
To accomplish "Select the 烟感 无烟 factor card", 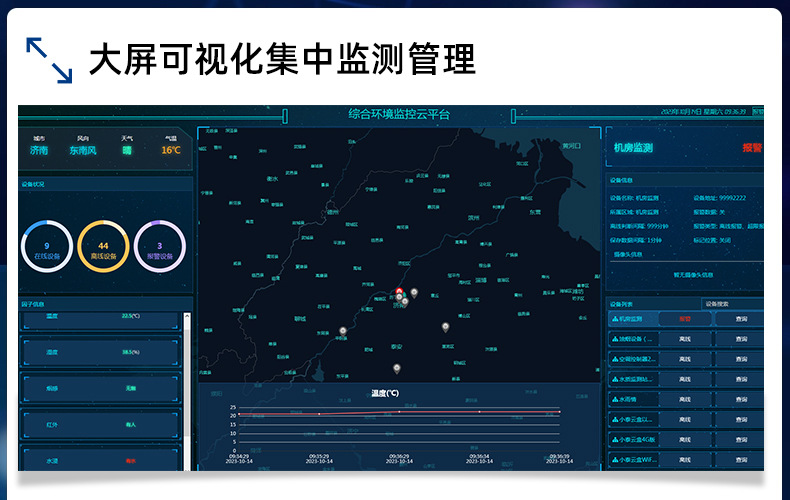I will (x=101, y=388).
